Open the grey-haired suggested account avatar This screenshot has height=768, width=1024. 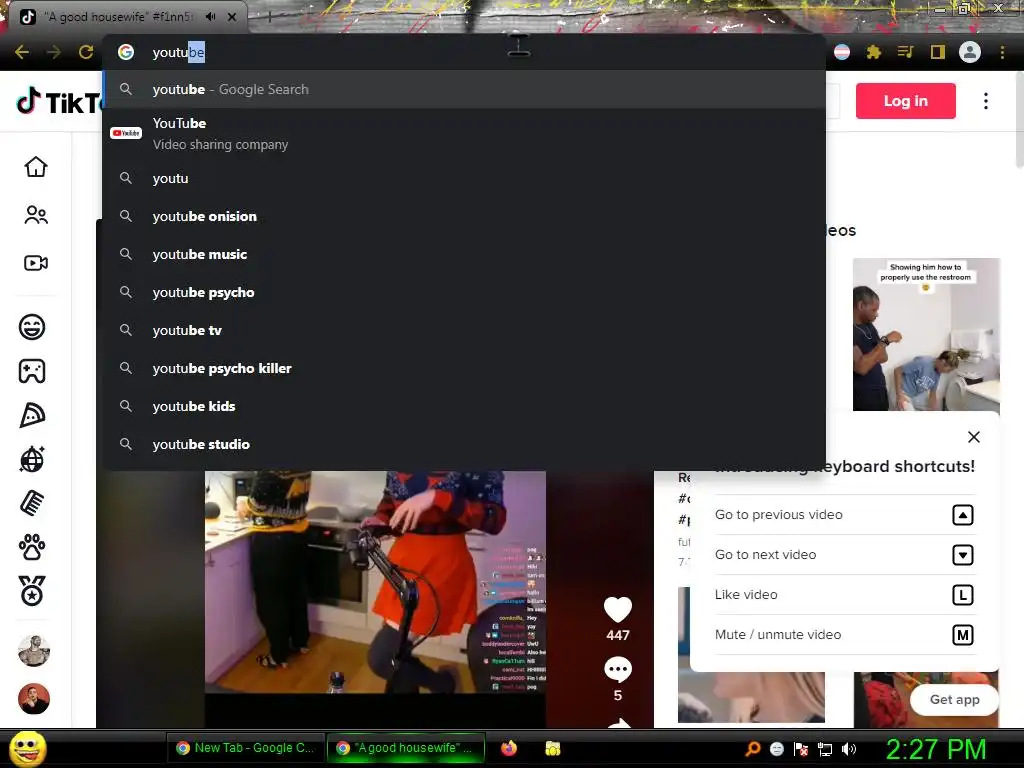(34, 651)
